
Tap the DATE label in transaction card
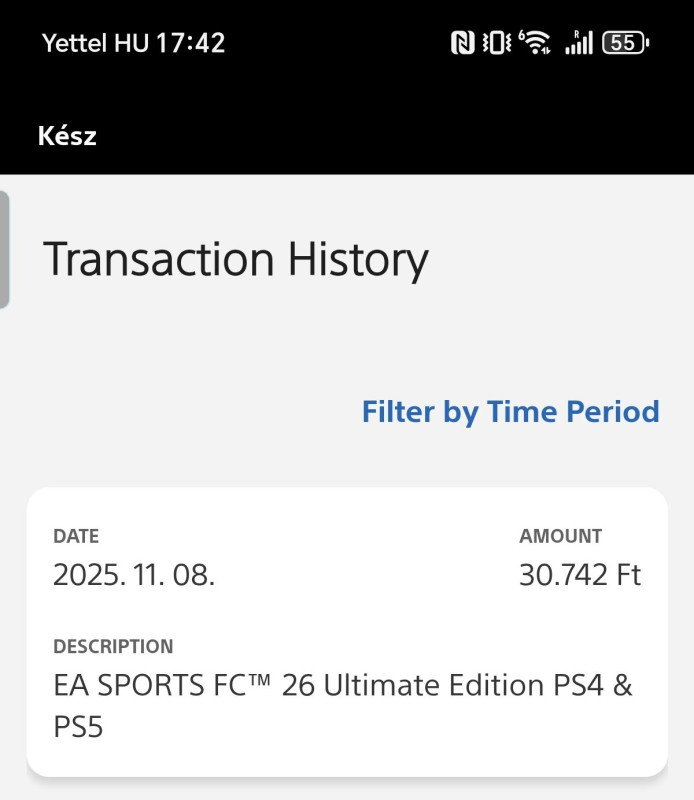pos(76,537)
